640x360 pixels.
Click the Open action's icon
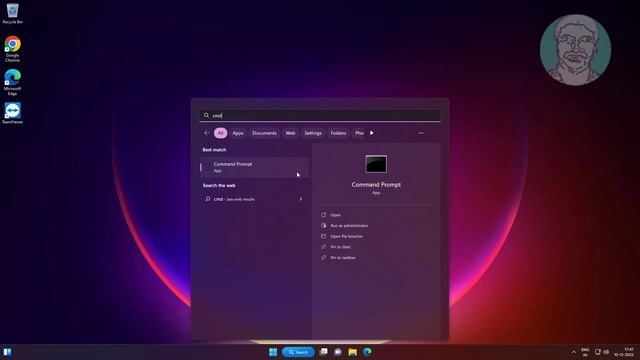[x=324, y=215]
